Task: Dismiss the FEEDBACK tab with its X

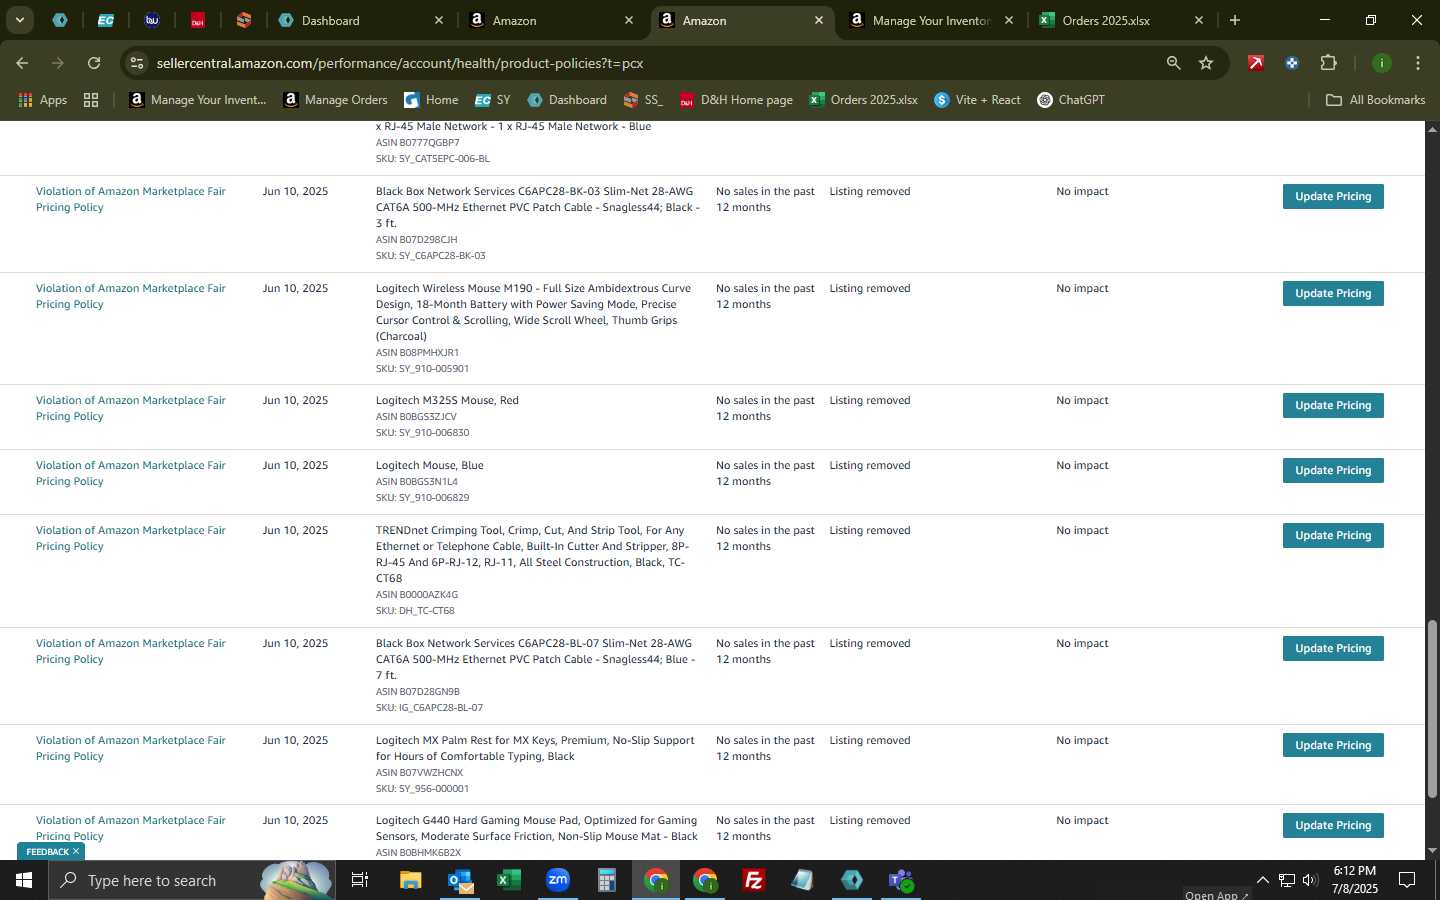Action: tap(76, 852)
